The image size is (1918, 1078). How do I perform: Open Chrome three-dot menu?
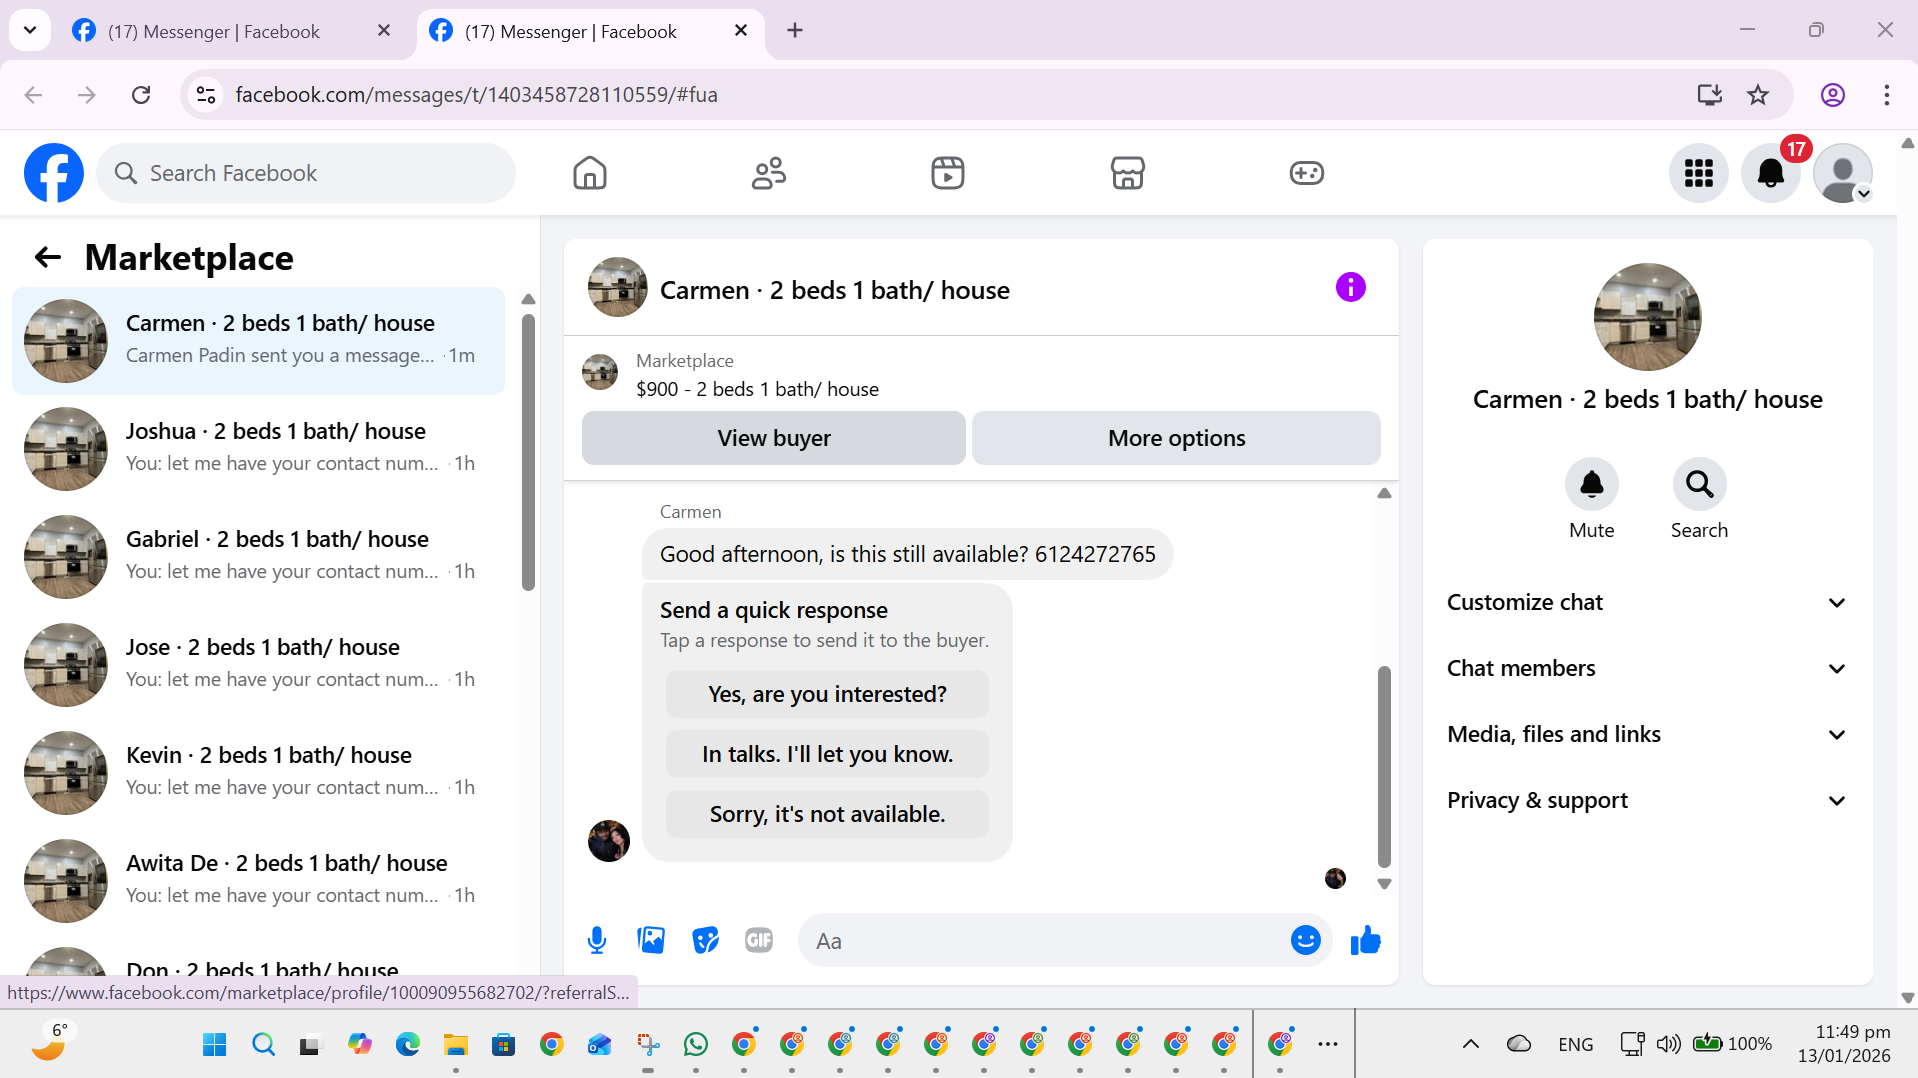1886,95
